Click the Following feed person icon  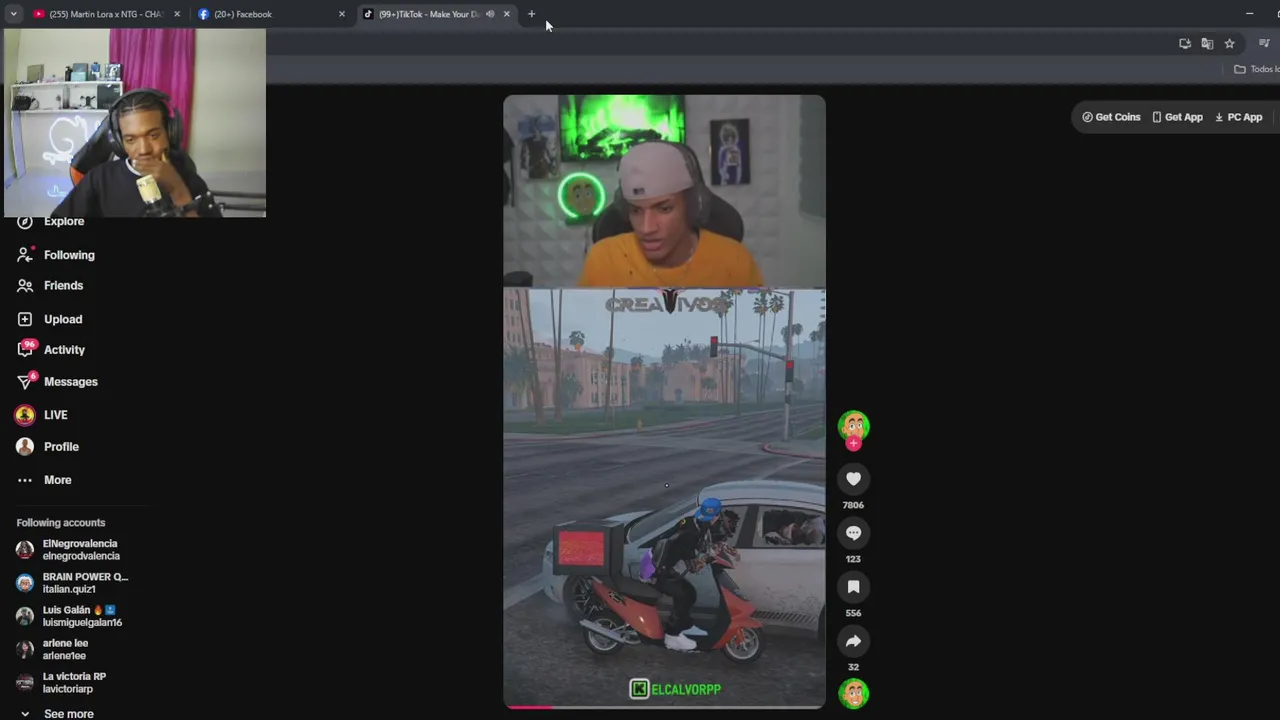click(25, 255)
